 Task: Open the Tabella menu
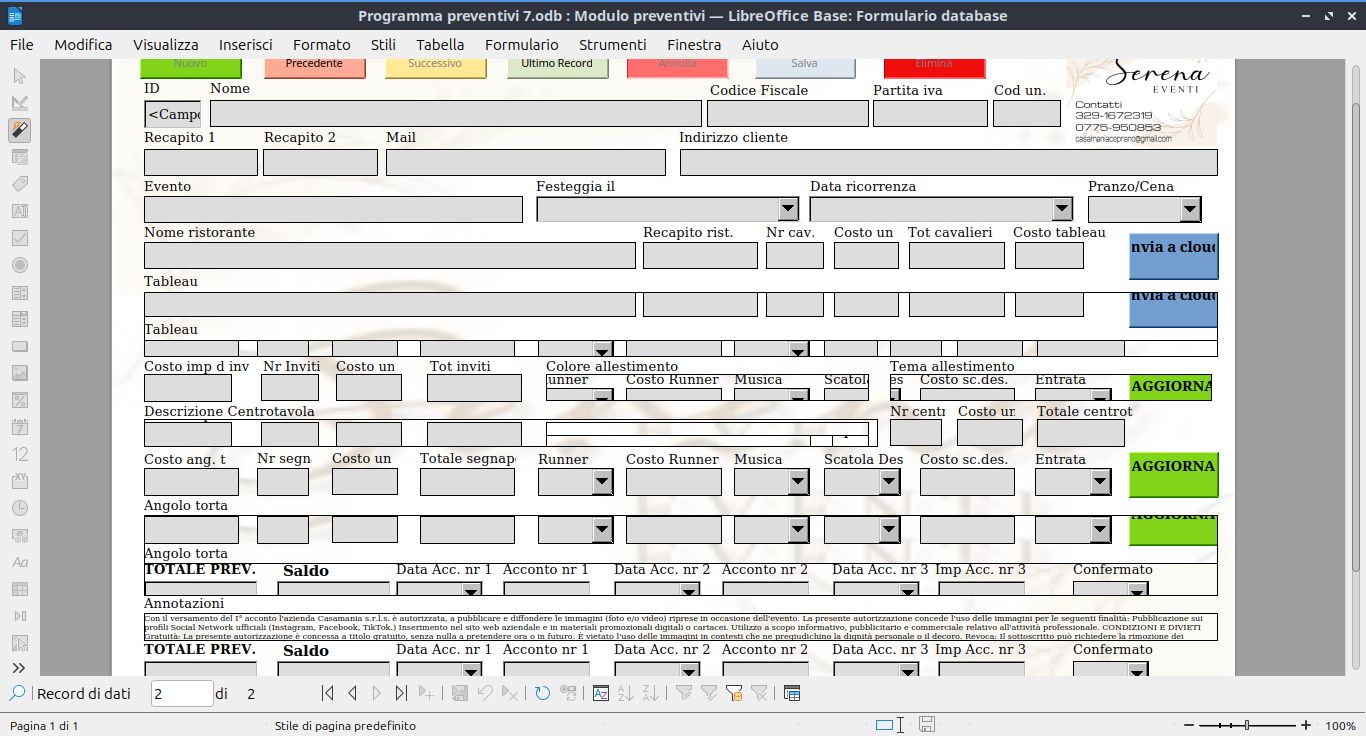click(x=440, y=44)
